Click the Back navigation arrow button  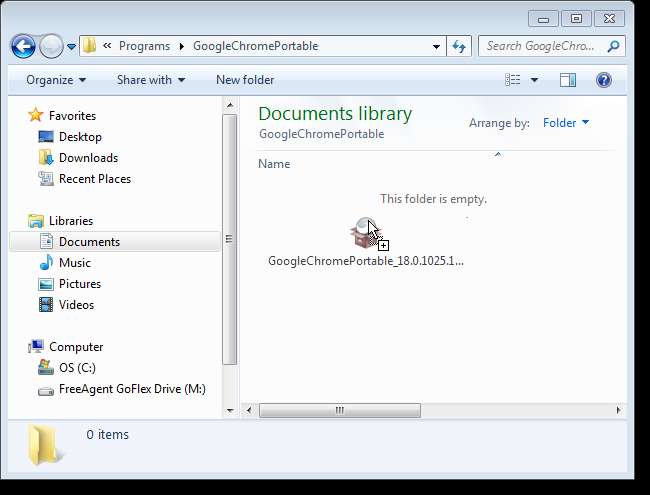tap(23, 46)
